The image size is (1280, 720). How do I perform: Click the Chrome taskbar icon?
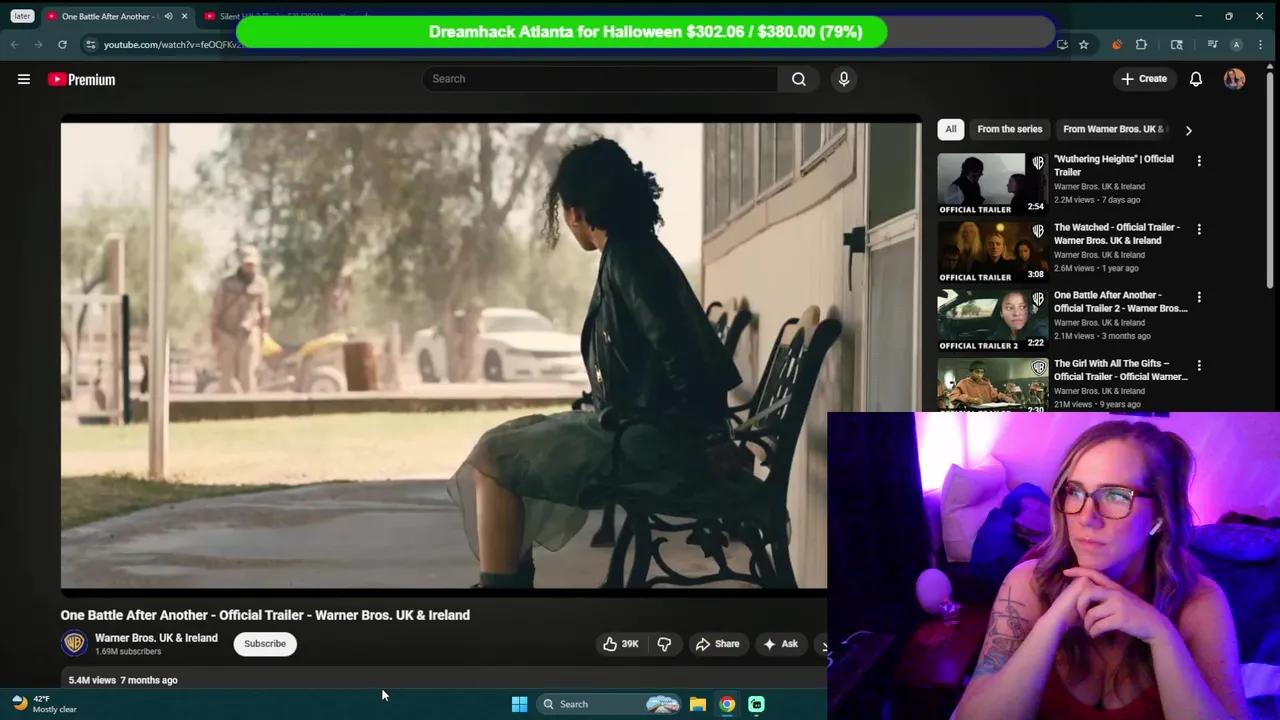tap(727, 704)
